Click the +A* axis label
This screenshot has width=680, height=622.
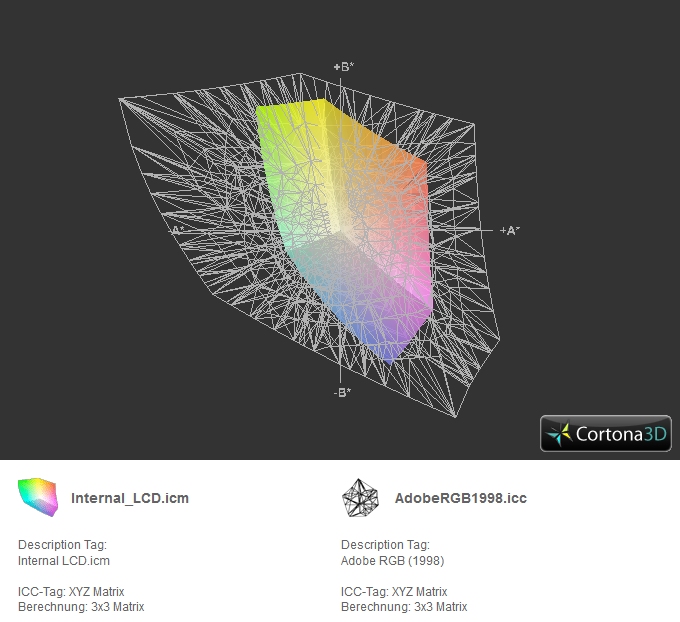[x=510, y=230]
